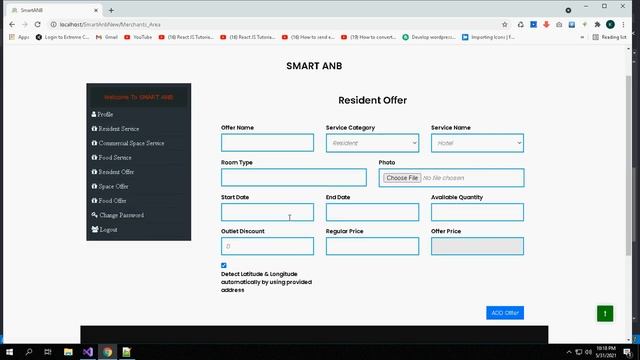Open Task View on taskbar
The width and height of the screenshot is (640, 360).
tap(48, 352)
